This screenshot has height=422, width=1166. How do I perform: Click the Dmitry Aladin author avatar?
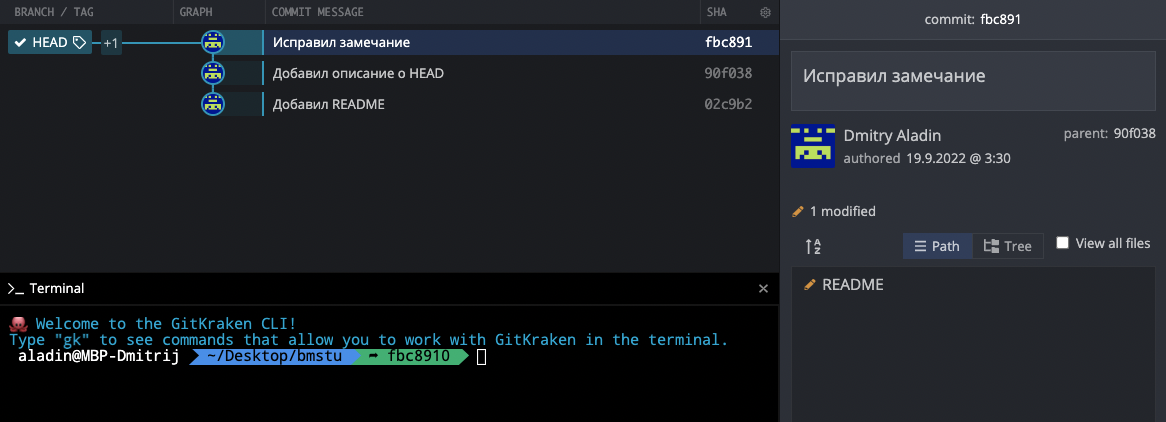pyautogui.click(x=813, y=146)
